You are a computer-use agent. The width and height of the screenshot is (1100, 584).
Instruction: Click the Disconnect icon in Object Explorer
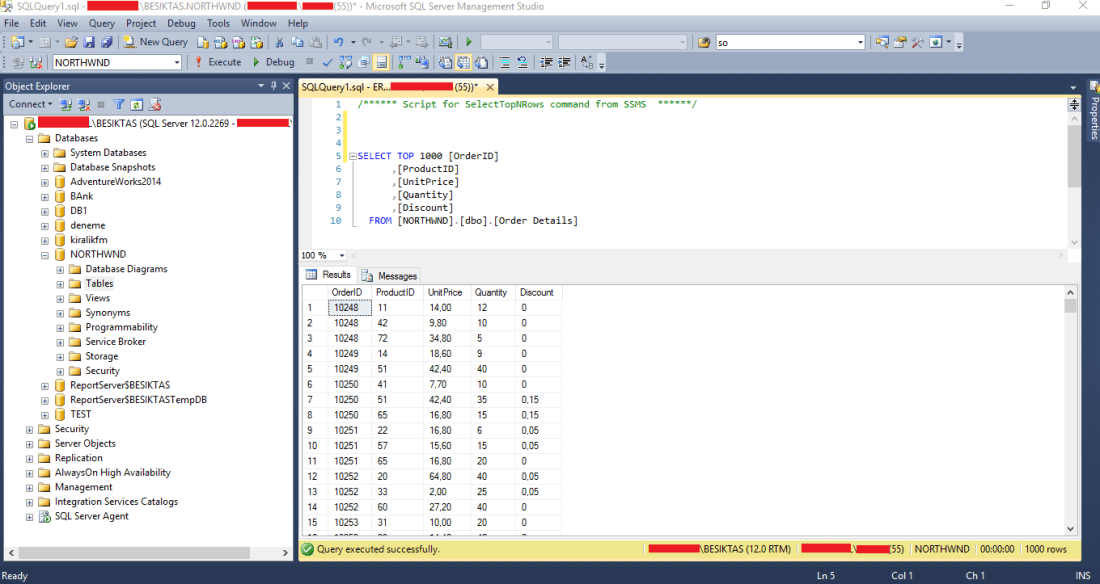[84, 104]
